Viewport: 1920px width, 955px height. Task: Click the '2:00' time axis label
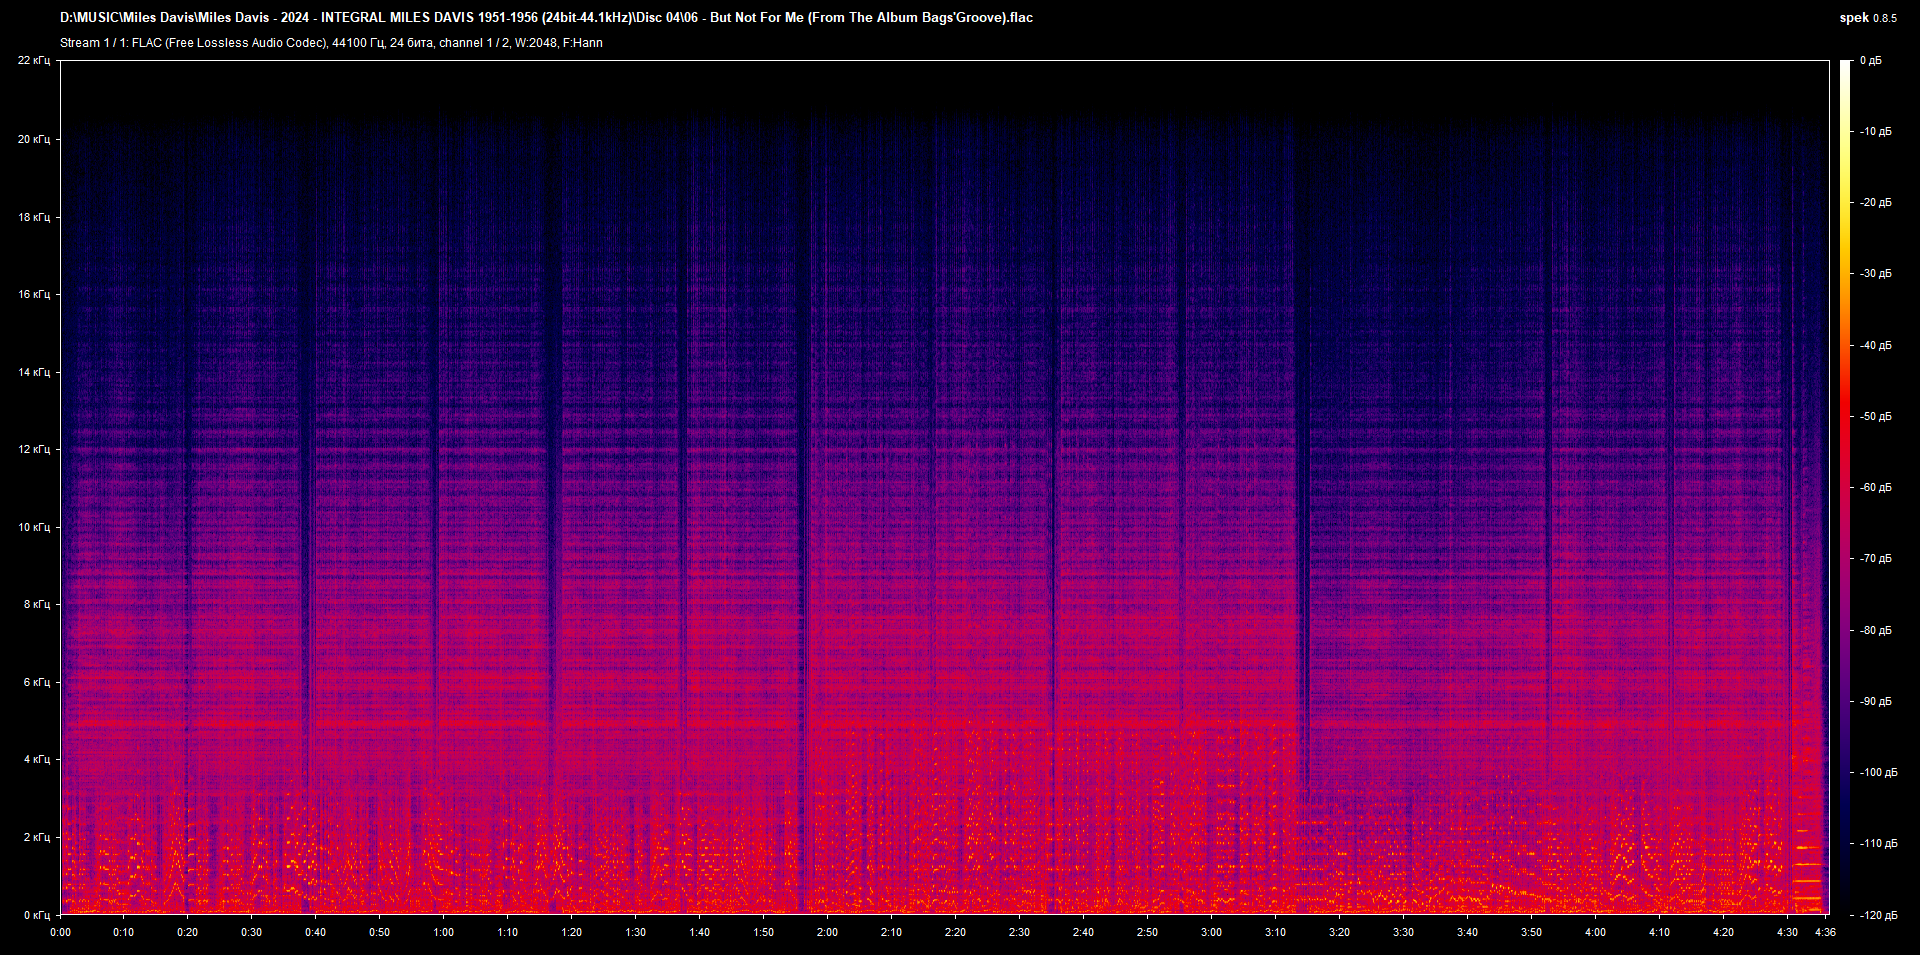[x=827, y=932]
